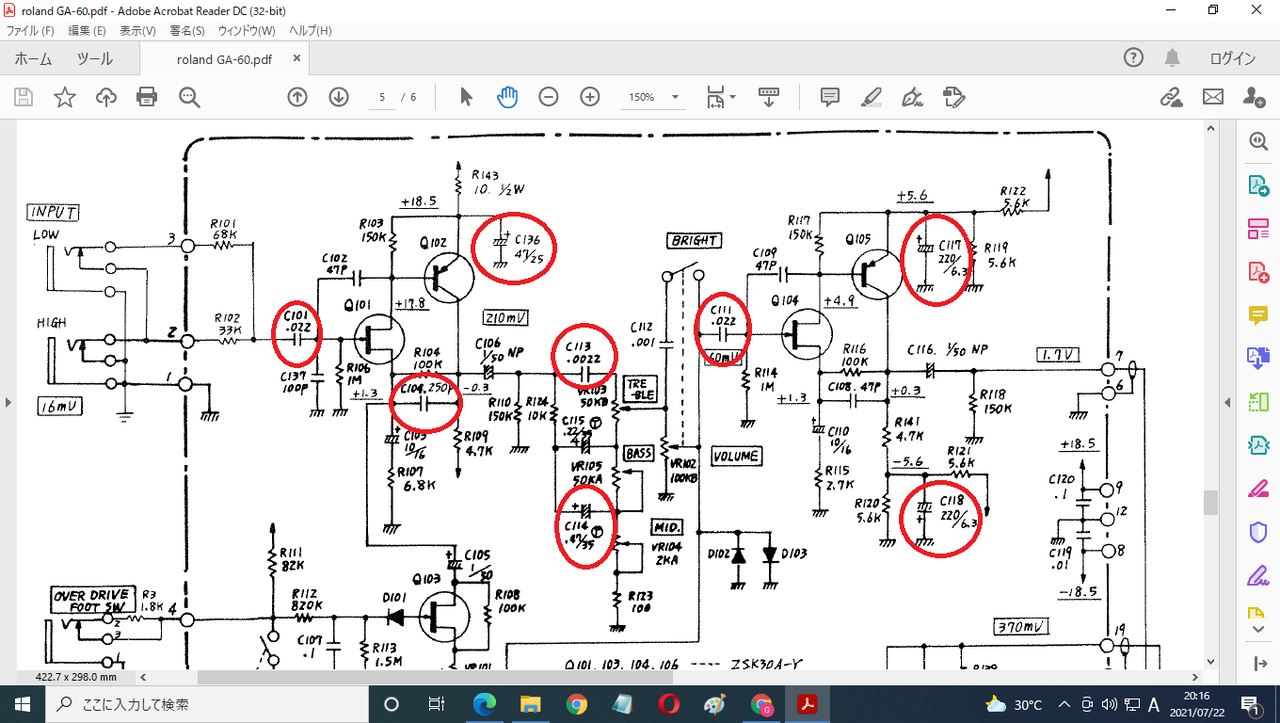Open the Export PDF panel
Image resolution: width=1280 pixels, height=723 pixels.
(x=1258, y=184)
